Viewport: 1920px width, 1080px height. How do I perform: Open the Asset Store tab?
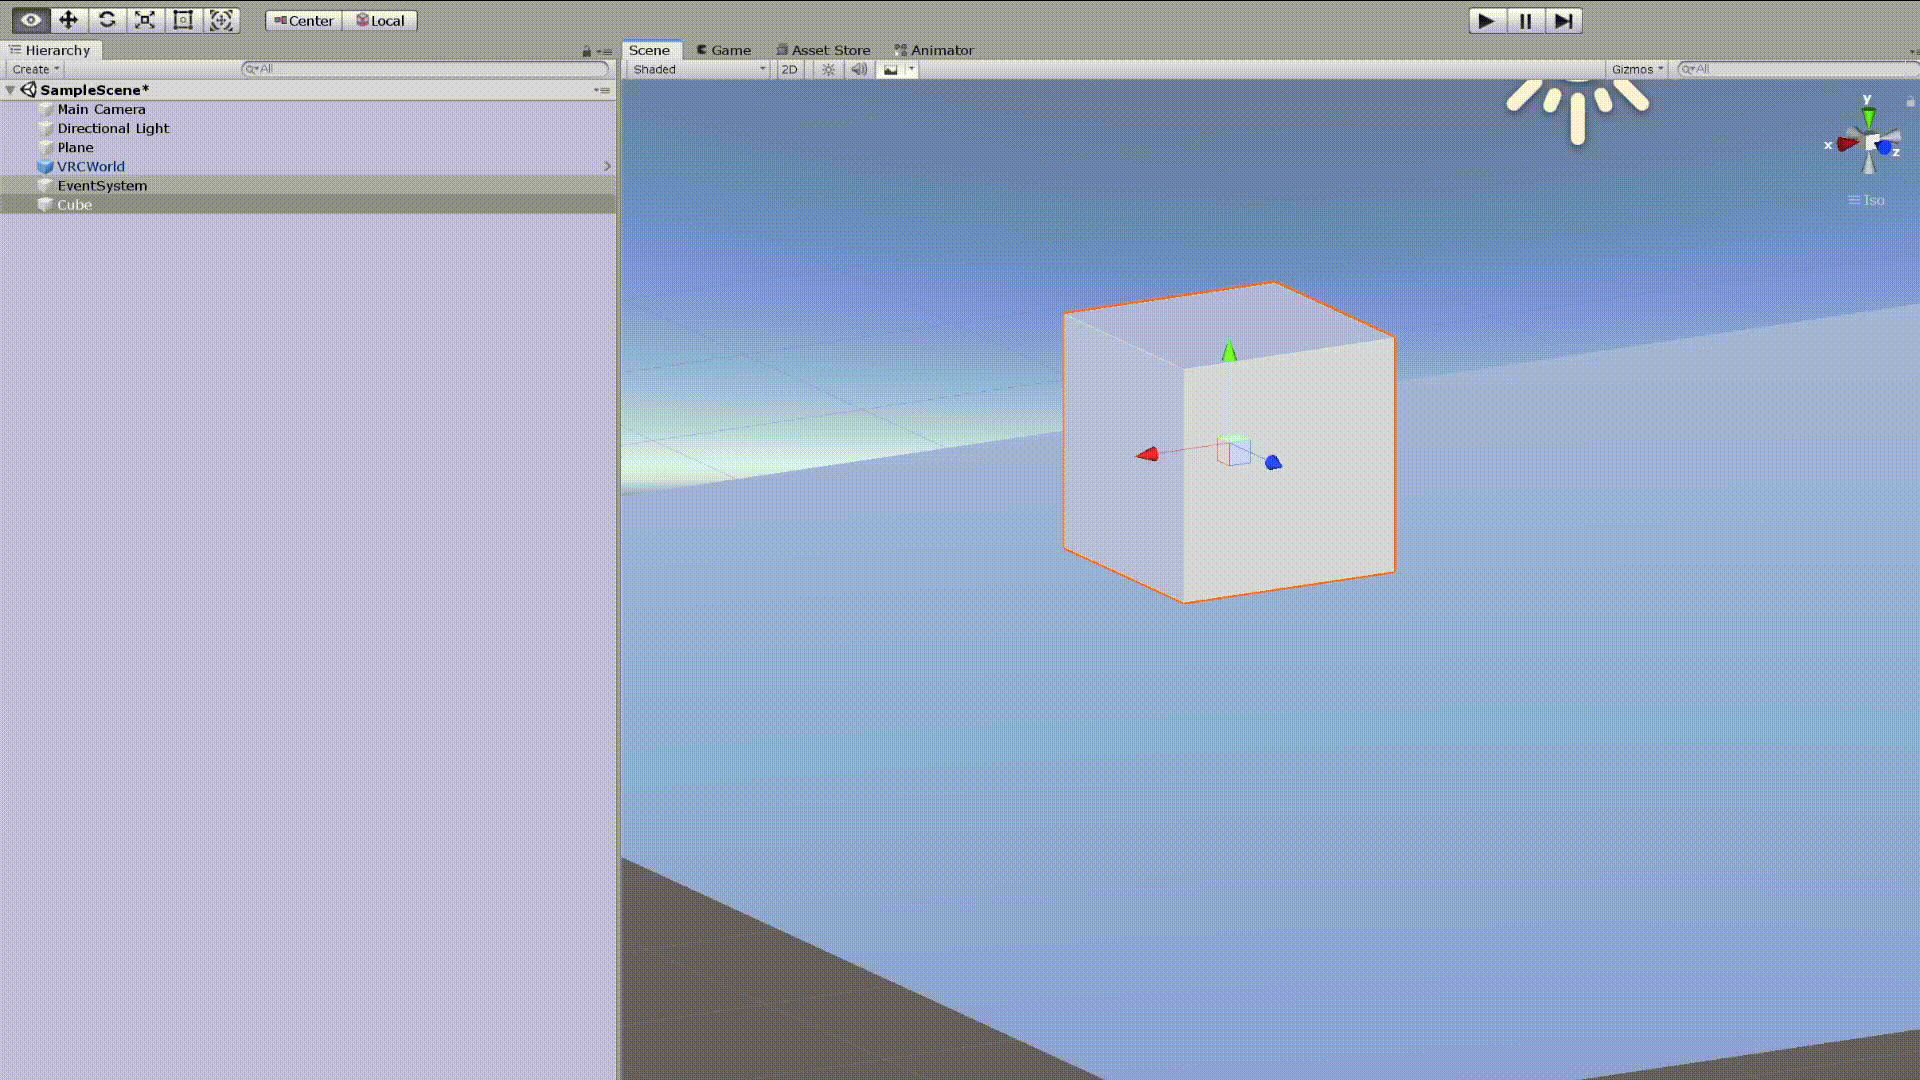(x=823, y=50)
